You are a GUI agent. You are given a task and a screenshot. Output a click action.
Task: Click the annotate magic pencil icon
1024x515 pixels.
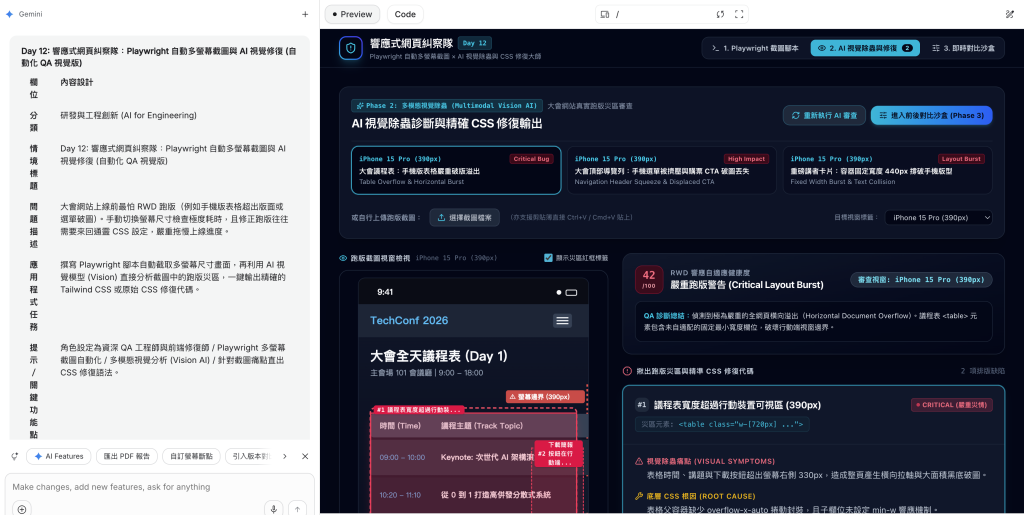[1010, 14]
